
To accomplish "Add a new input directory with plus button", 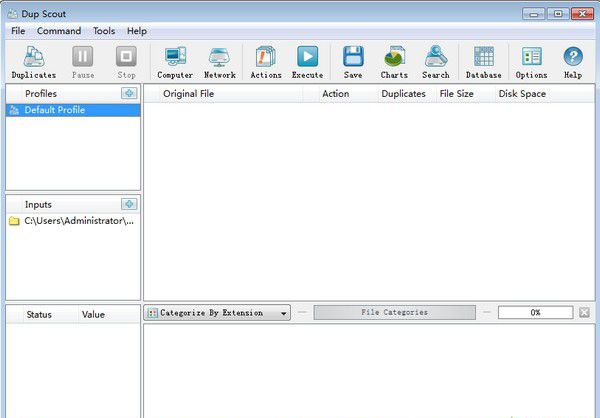I will (128, 204).
